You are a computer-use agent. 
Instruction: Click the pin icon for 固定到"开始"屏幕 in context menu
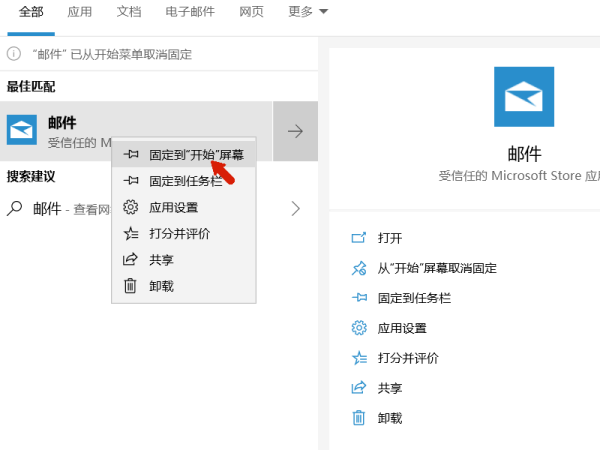[x=130, y=155]
